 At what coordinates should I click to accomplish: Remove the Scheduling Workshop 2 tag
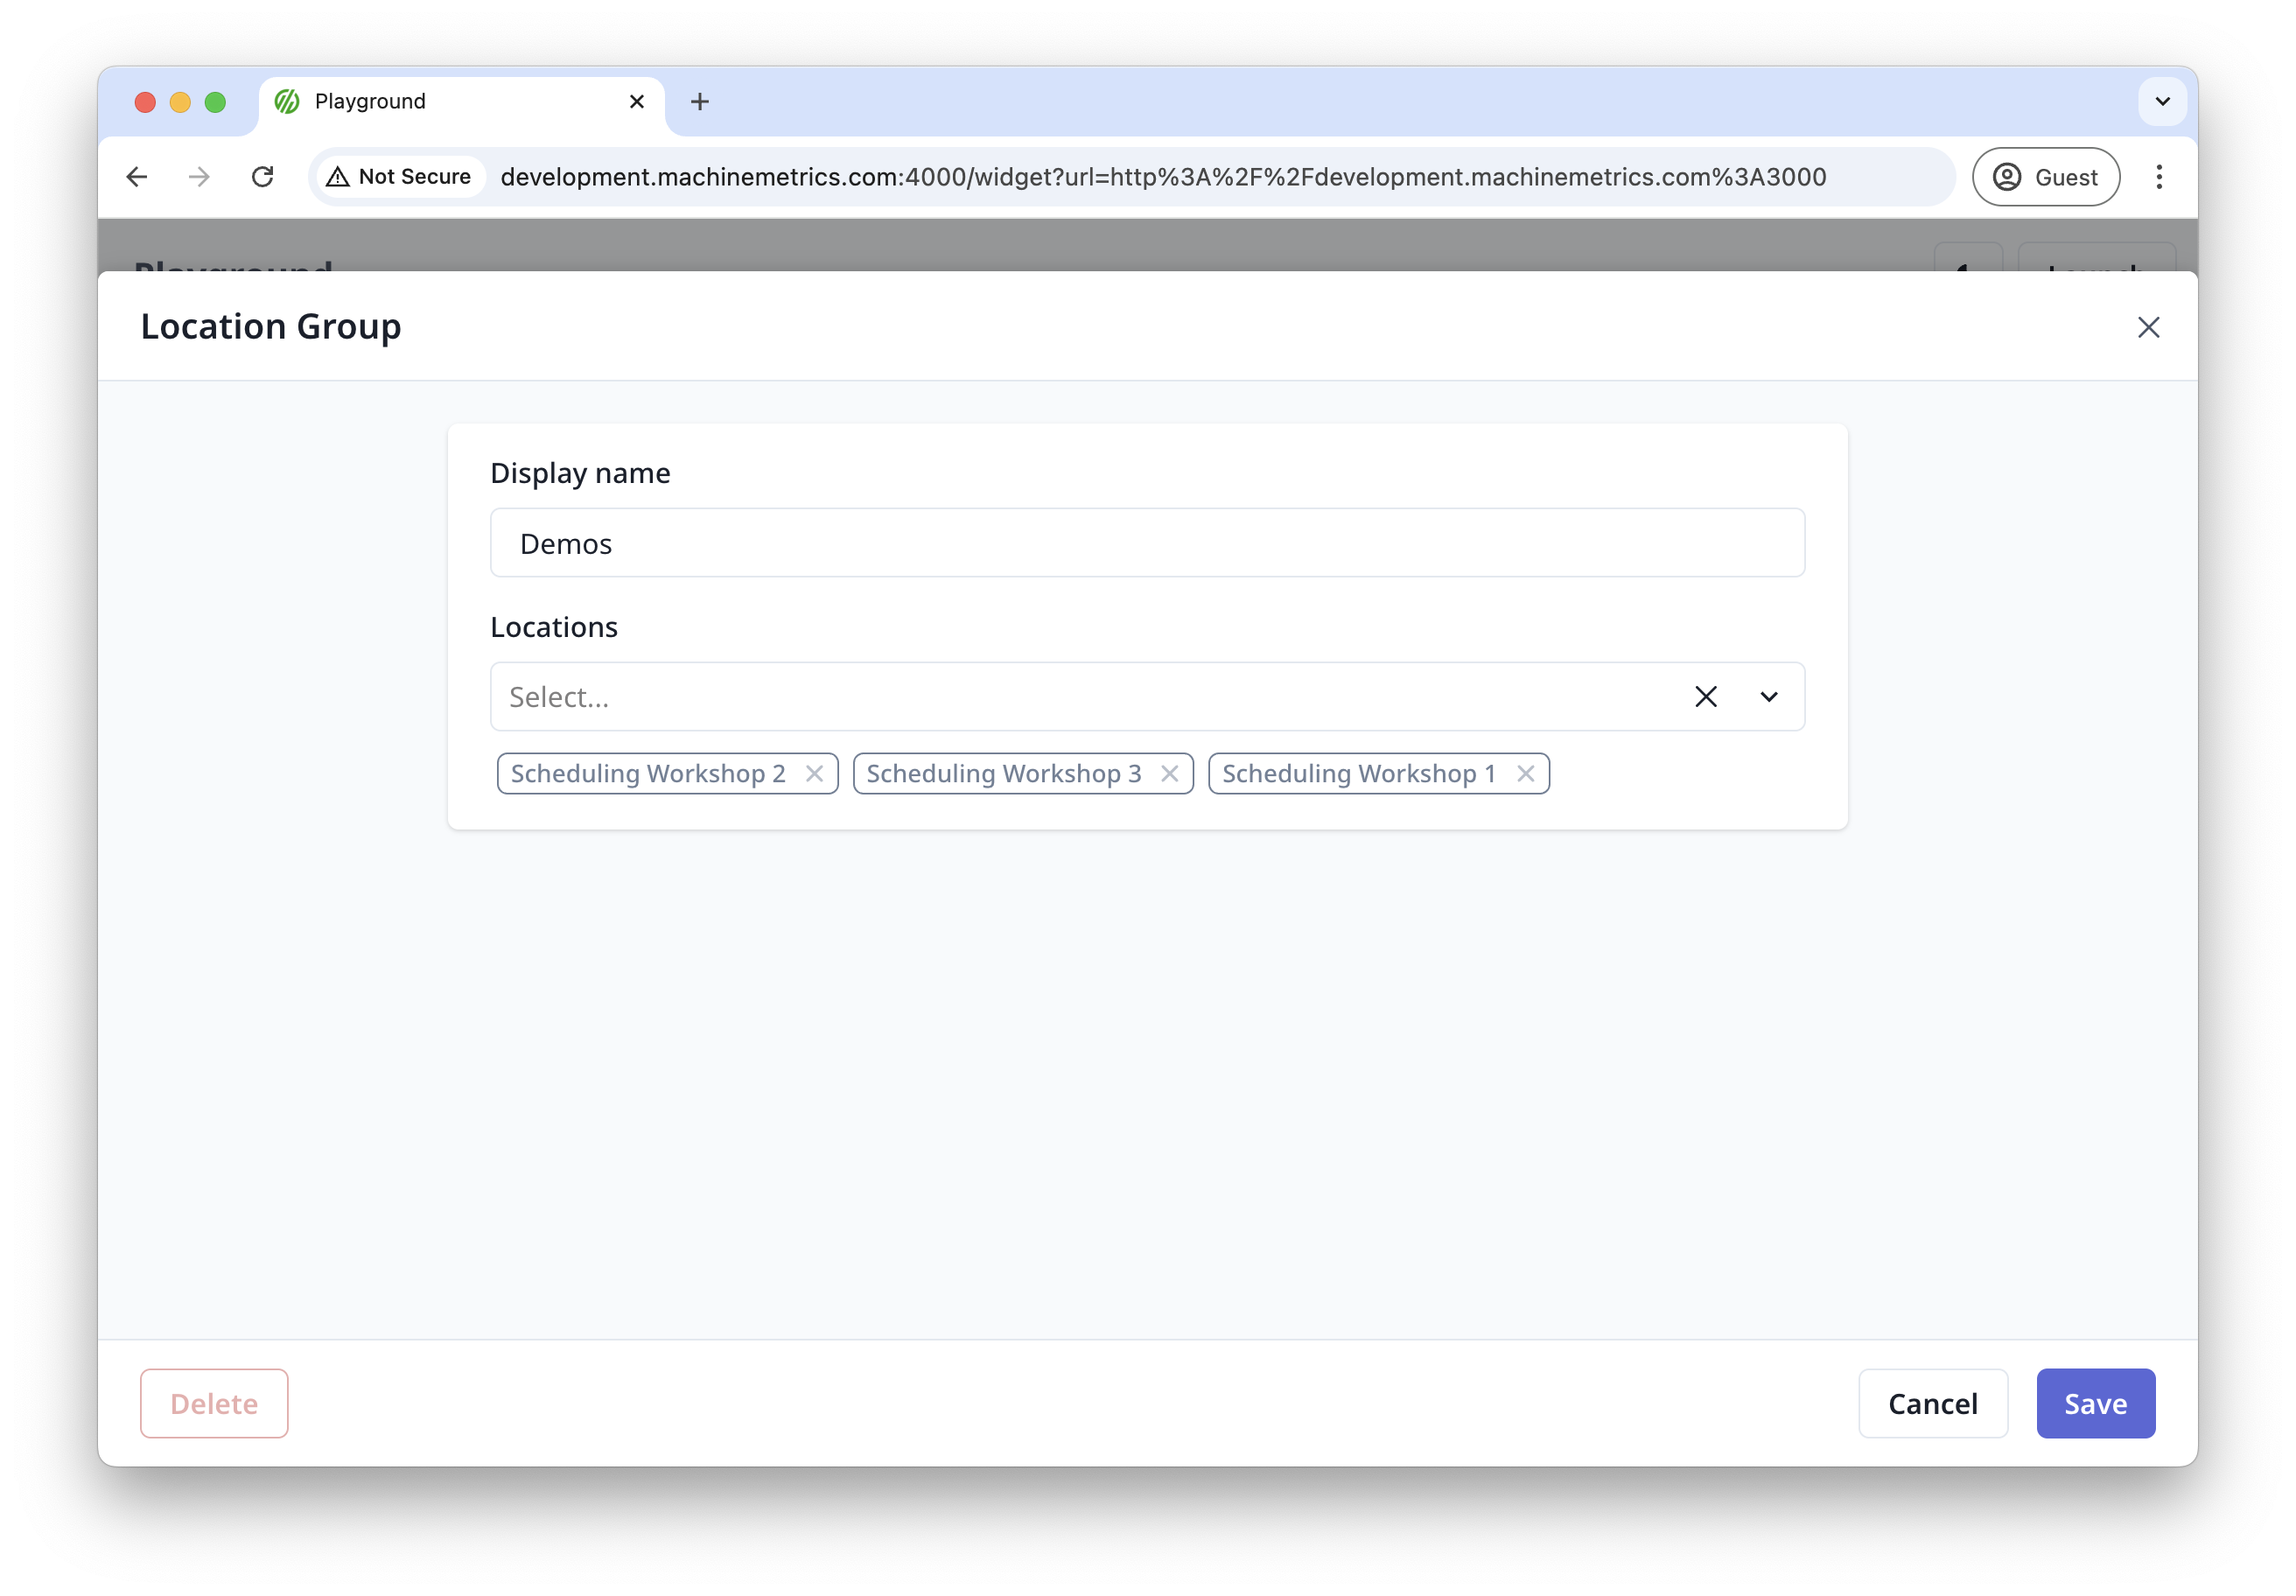[814, 773]
